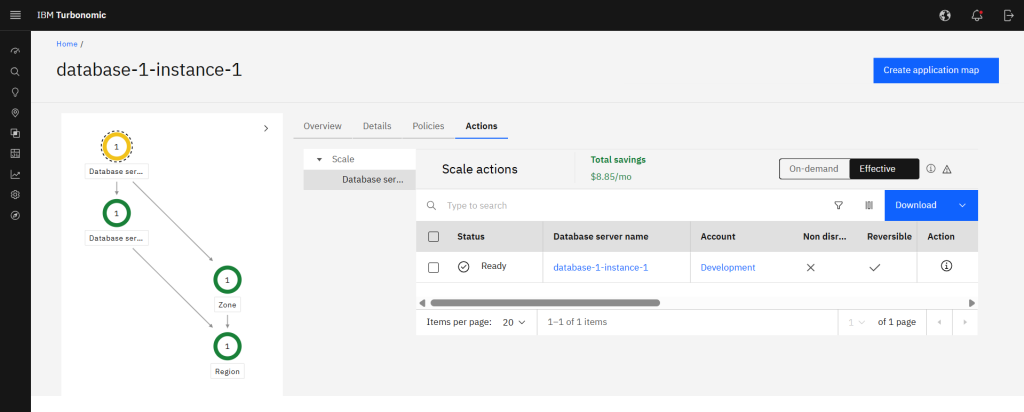Open the Items per page dropdown
Viewport: 1024px width, 412px height.
(x=514, y=322)
